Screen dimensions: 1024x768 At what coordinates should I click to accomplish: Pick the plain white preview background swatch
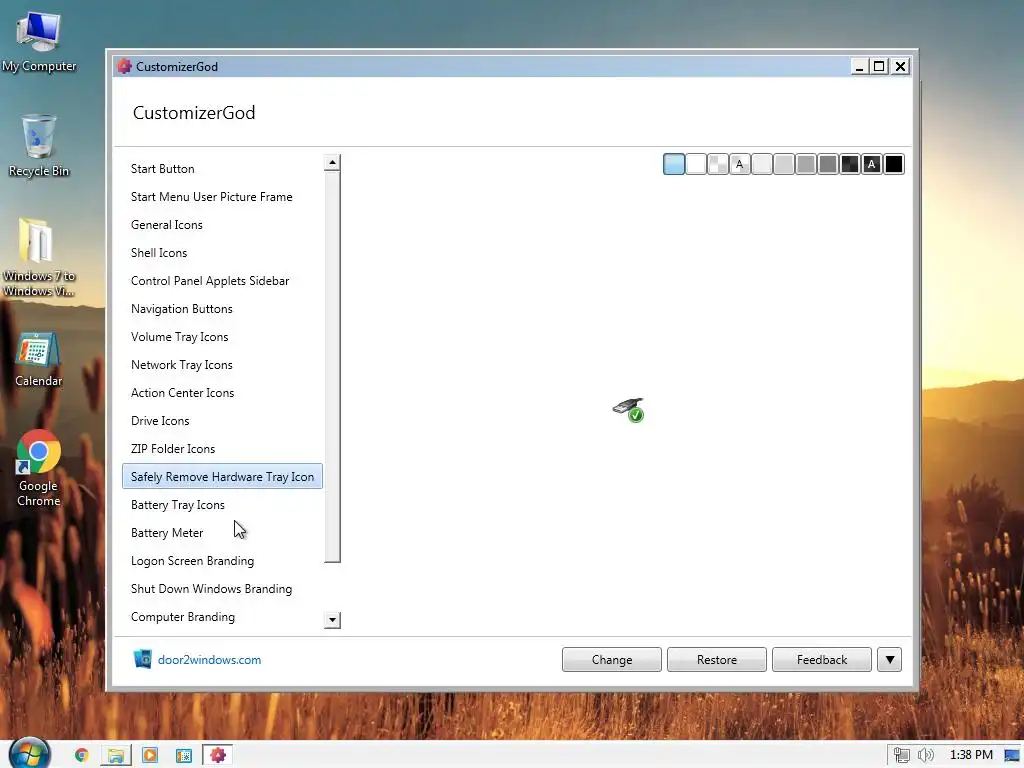[696, 164]
